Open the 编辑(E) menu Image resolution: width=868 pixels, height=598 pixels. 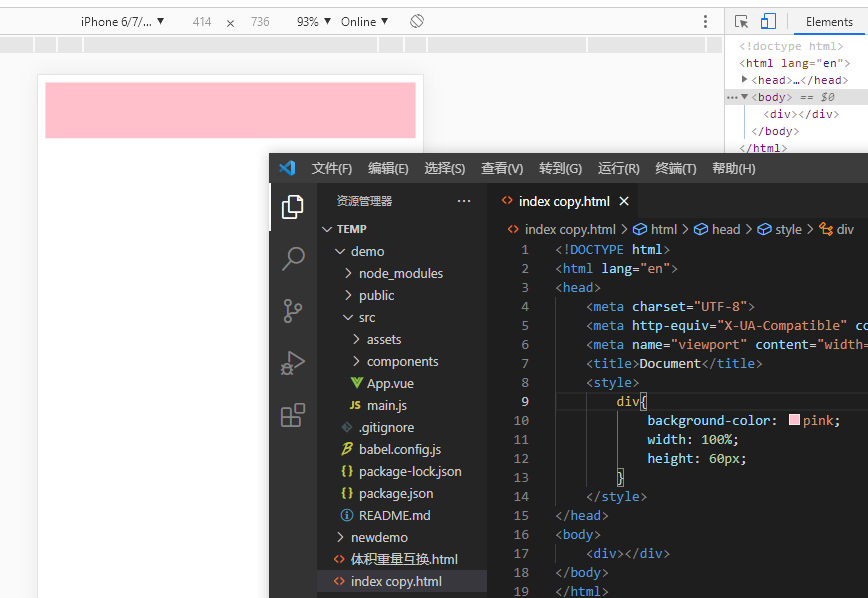388,168
